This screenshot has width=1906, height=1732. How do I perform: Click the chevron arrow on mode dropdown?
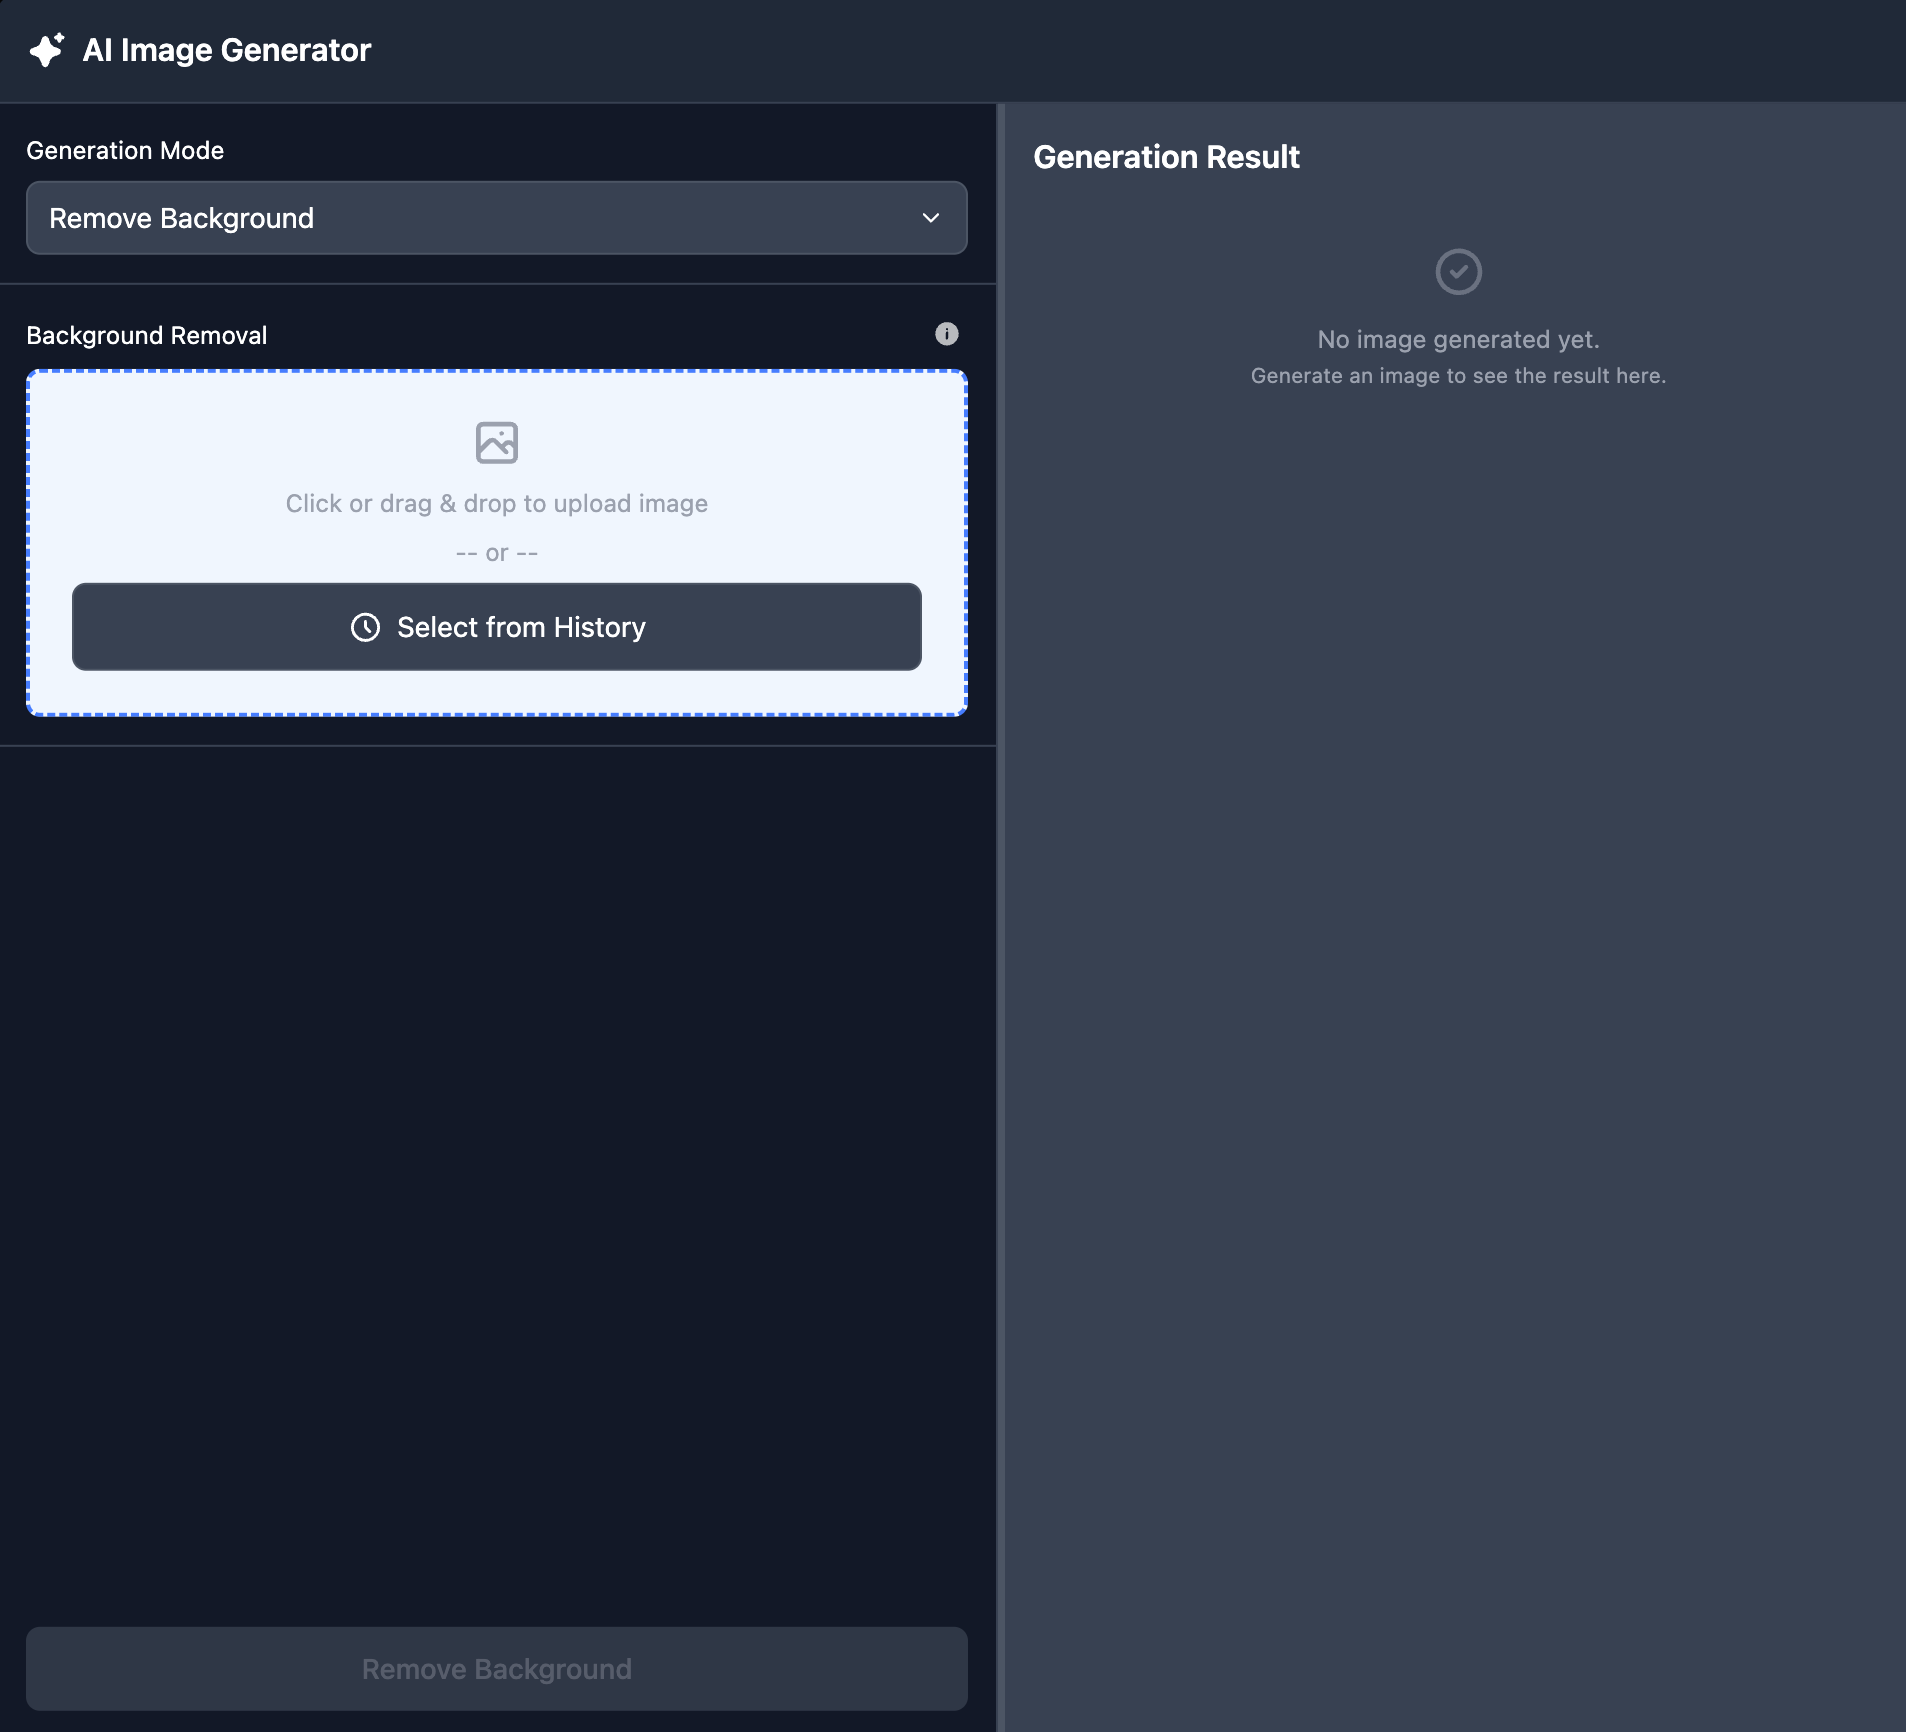click(x=930, y=218)
